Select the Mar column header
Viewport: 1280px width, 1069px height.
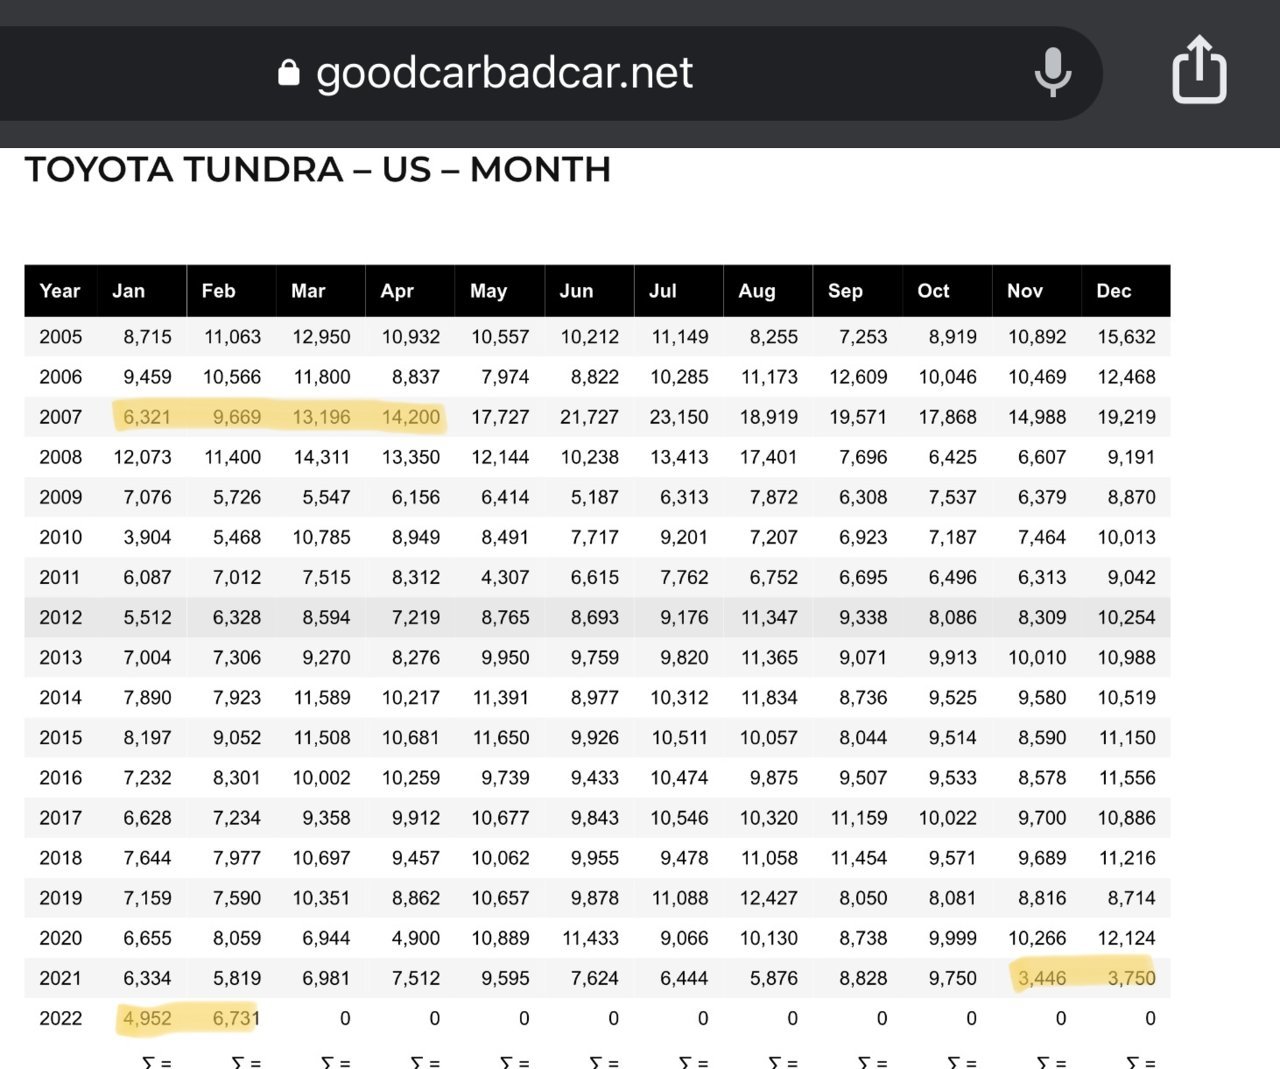[x=321, y=291]
